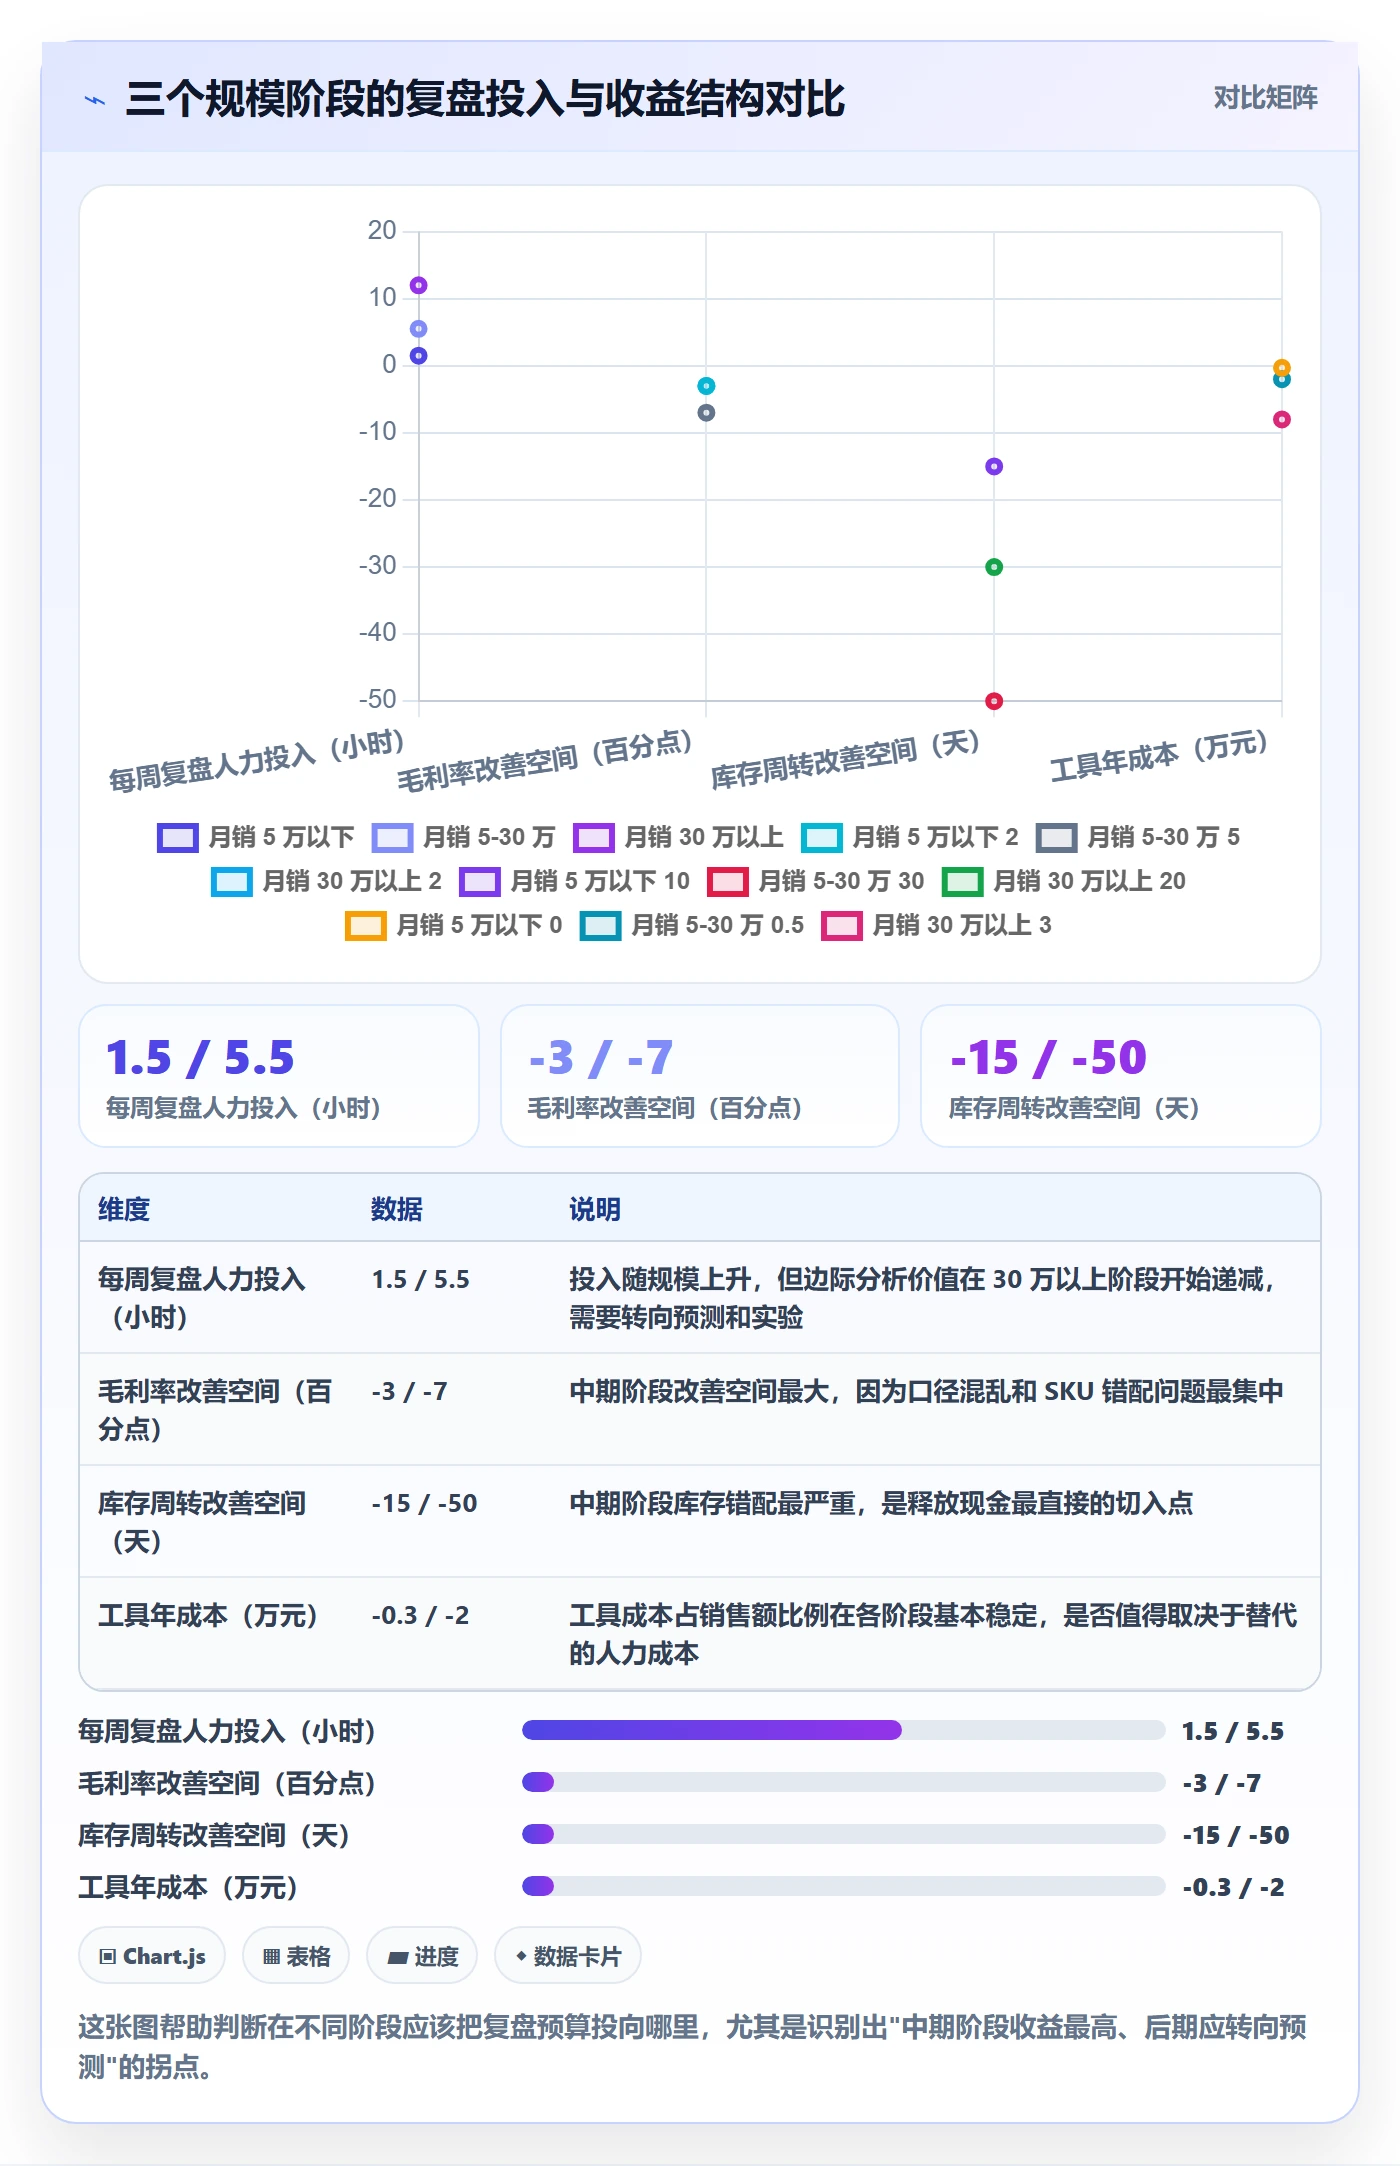Toggle the 月销 5 万以下 0 legend entry

pos(453,925)
